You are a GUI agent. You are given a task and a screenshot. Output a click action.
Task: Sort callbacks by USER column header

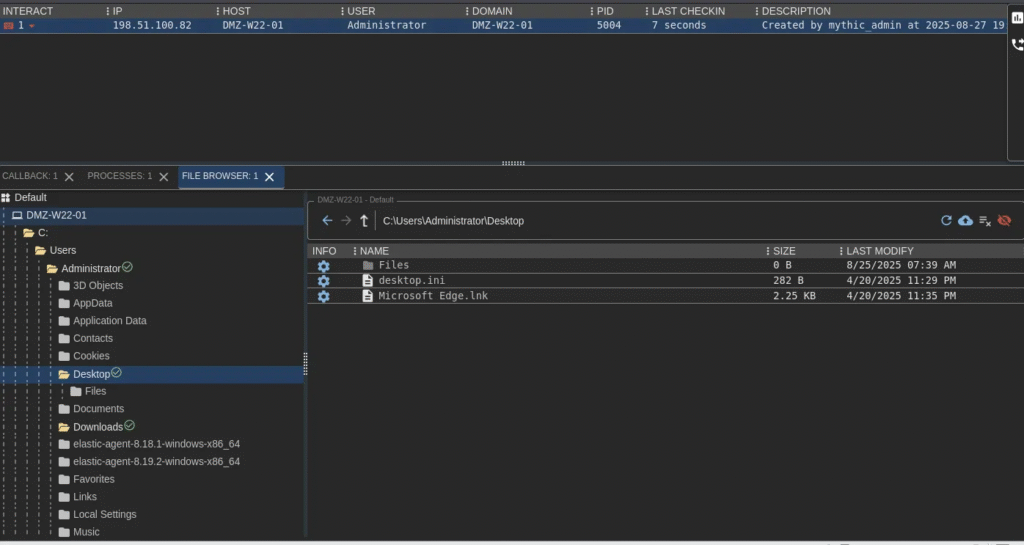[361, 11]
